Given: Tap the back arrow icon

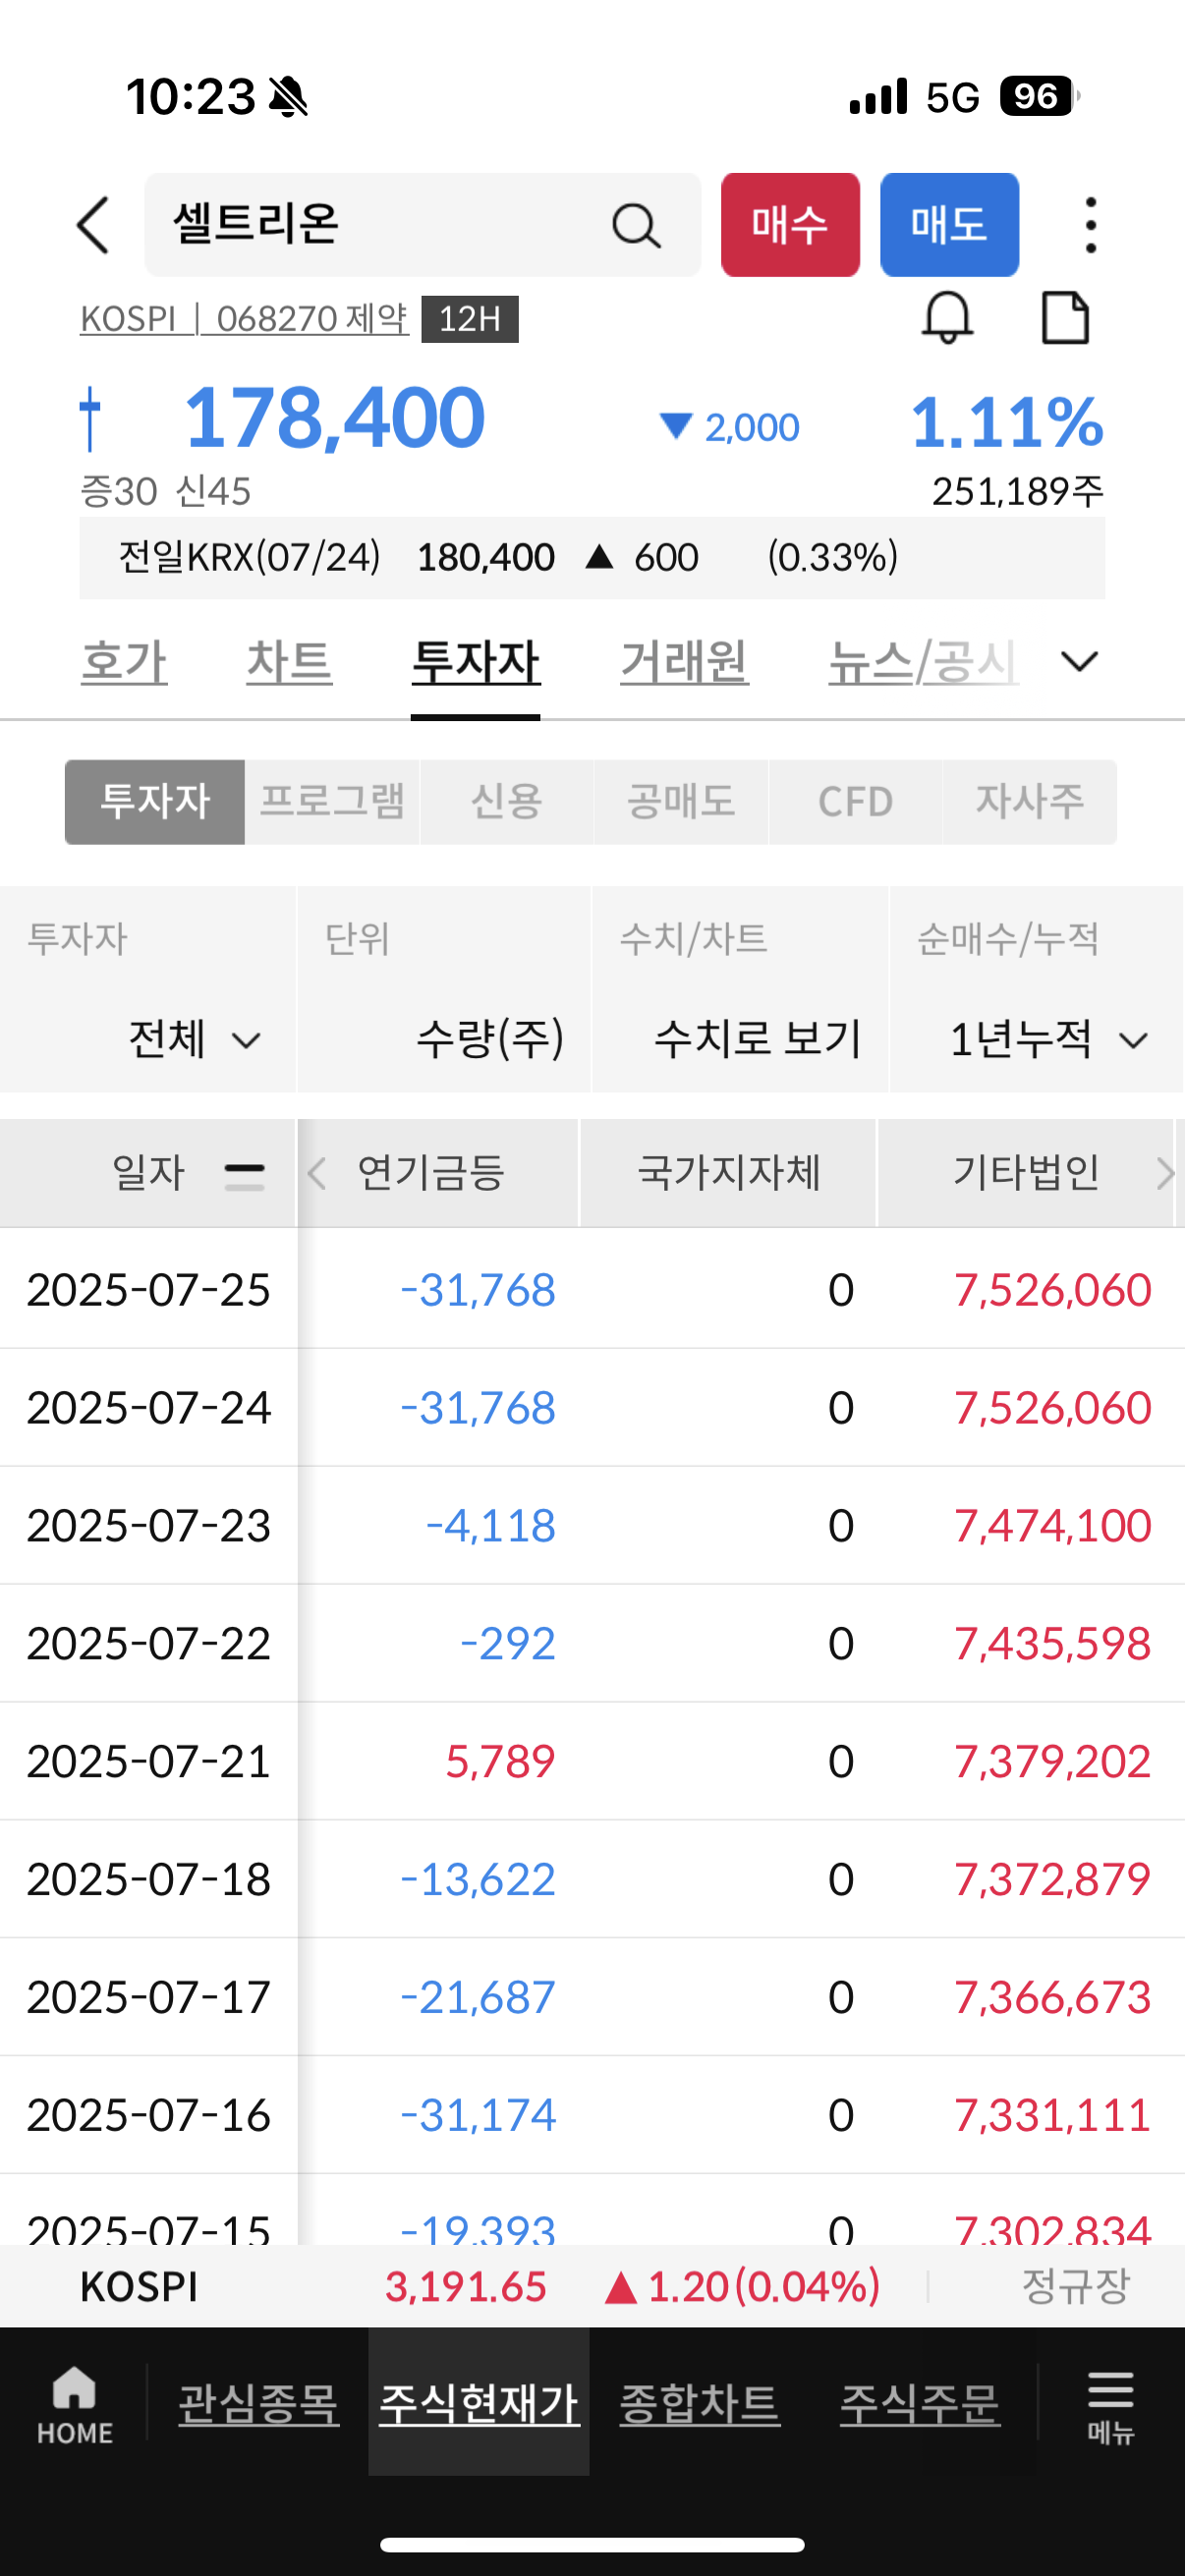Looking at the screenshot, I should pos(93,225).
